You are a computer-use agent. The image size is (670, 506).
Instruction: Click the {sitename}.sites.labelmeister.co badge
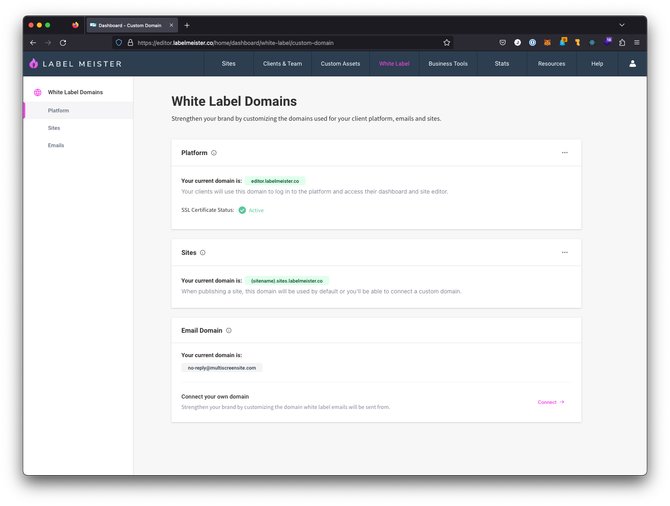[287, 281]
